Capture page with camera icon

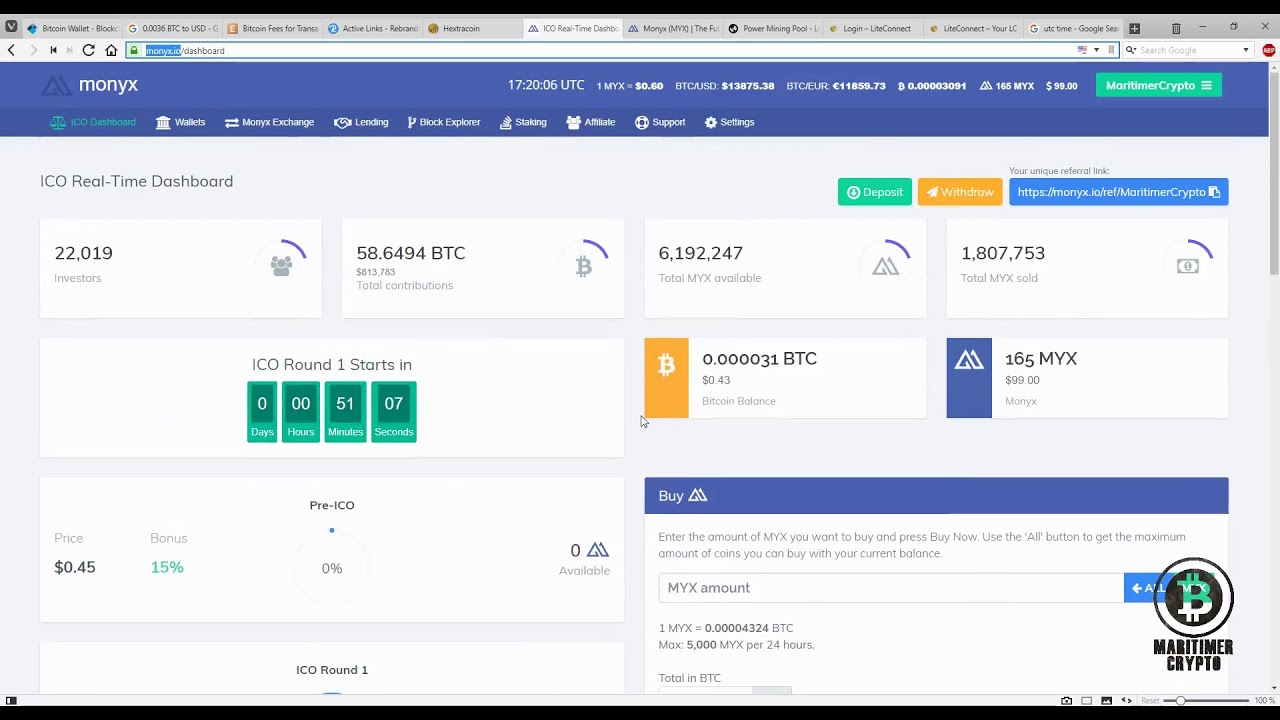click(x=1067, y=701)
